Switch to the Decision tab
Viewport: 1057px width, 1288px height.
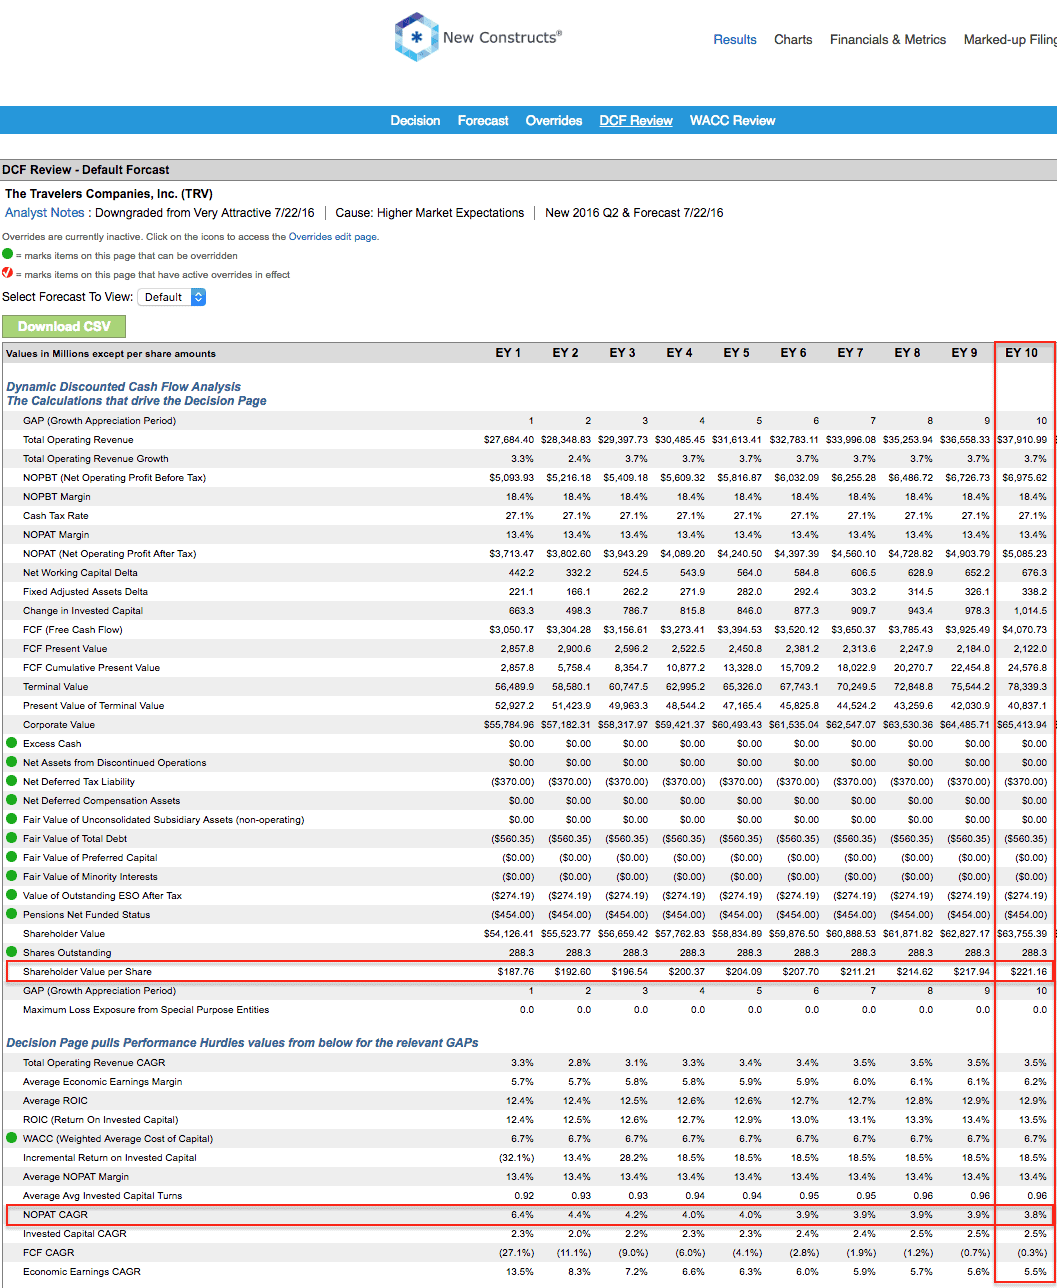point(415,120)
